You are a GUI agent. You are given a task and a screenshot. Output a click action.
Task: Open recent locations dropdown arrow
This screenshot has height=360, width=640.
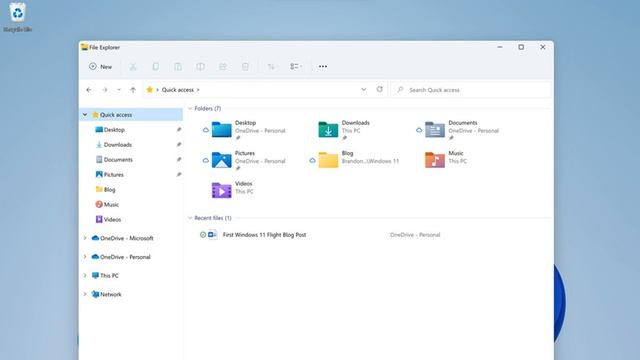(x=119, y=90)
